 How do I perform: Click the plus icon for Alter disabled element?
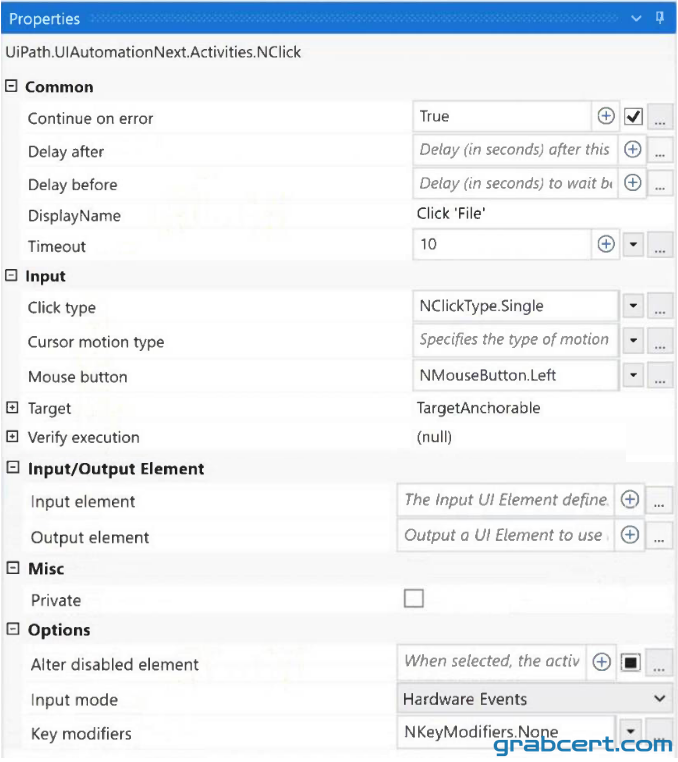tap(602, 662)
